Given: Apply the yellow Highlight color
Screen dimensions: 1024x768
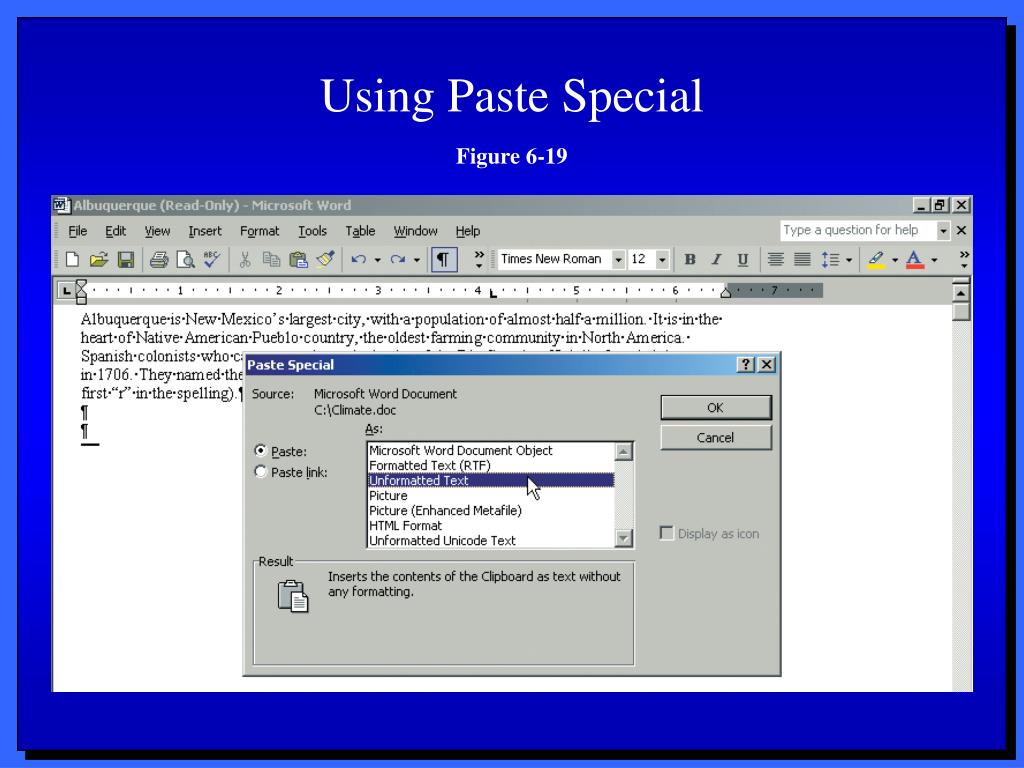Looking at the screenshot, I should [876, 260].
